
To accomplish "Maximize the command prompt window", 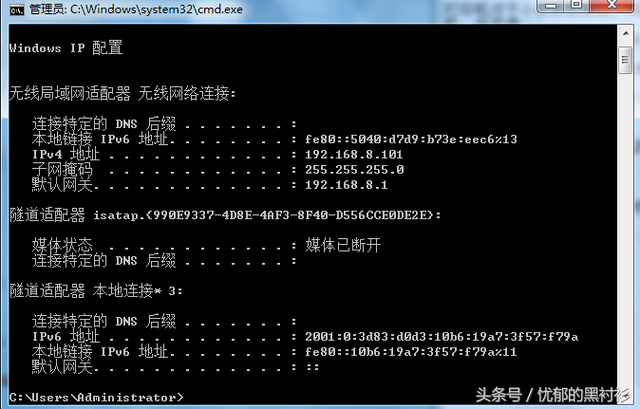I will tap(577, 5).
